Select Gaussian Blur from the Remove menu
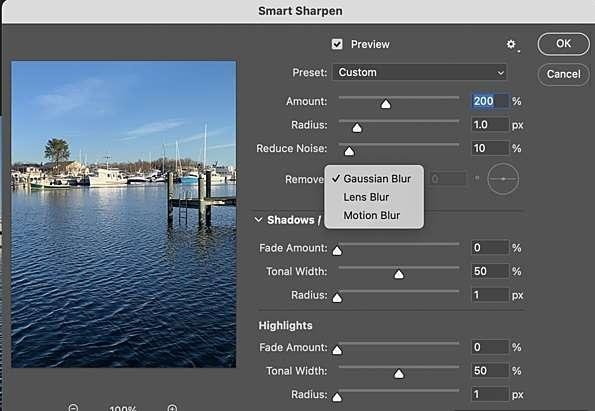595x411 pixels. click(x=374, y=179)
